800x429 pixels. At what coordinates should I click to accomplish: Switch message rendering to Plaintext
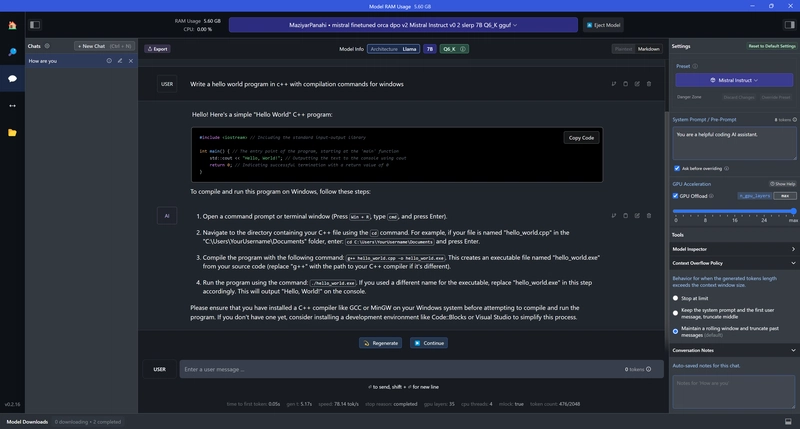point(623,49)
